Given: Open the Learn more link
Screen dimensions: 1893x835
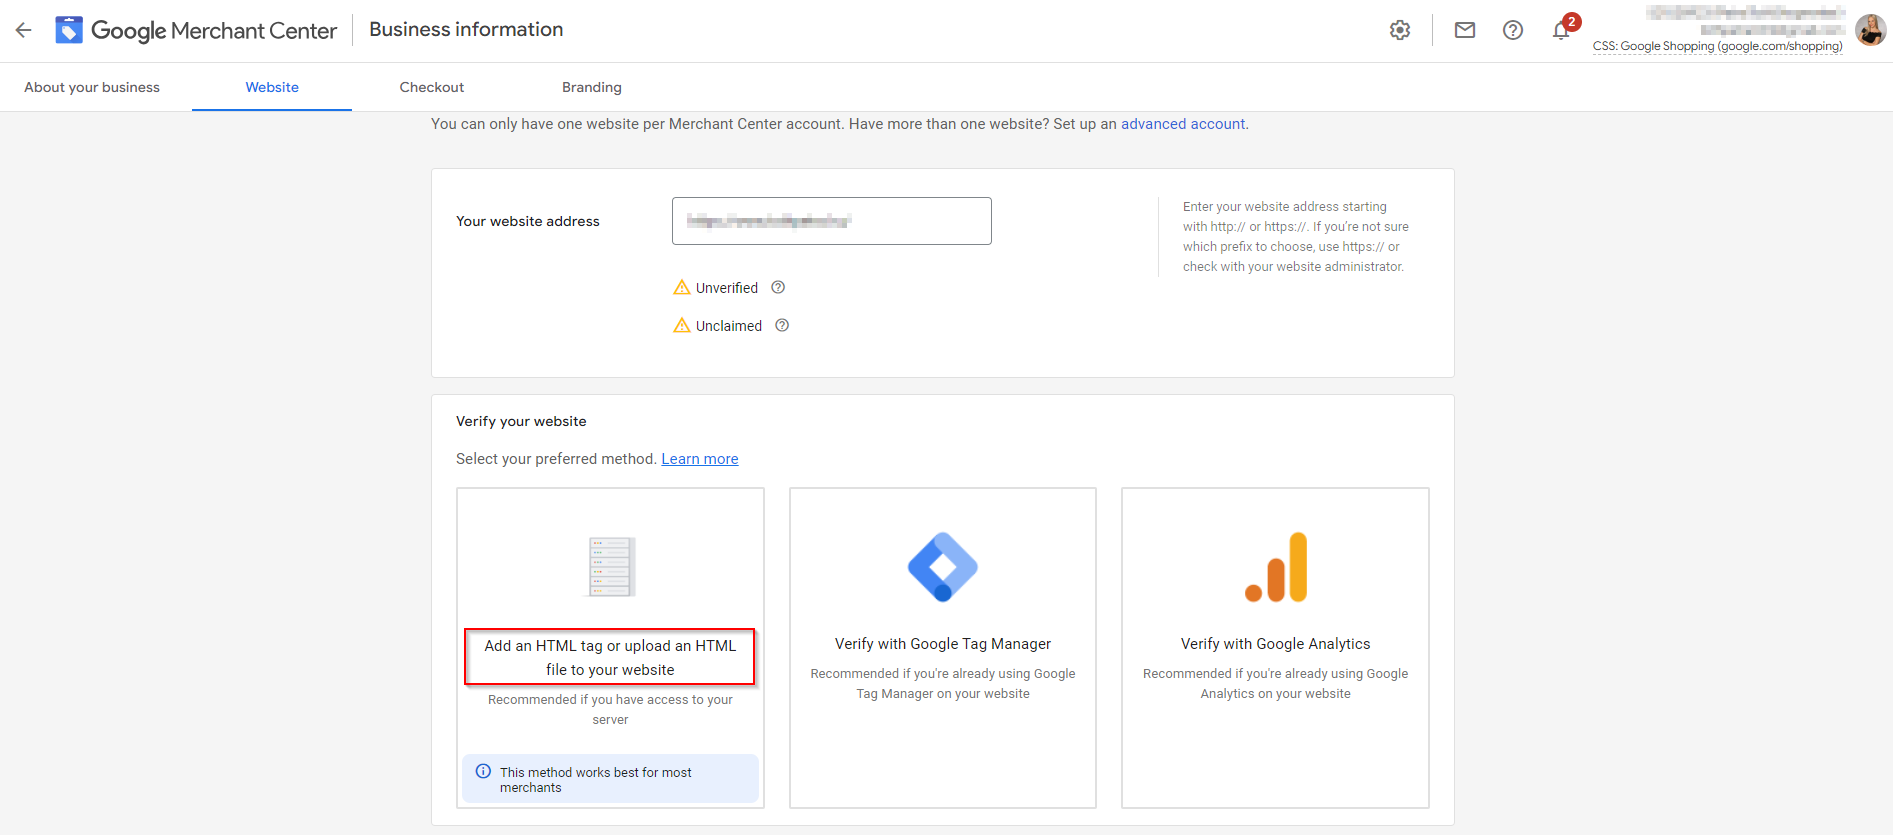Looking at the screenshot, I should pos(700,459).
